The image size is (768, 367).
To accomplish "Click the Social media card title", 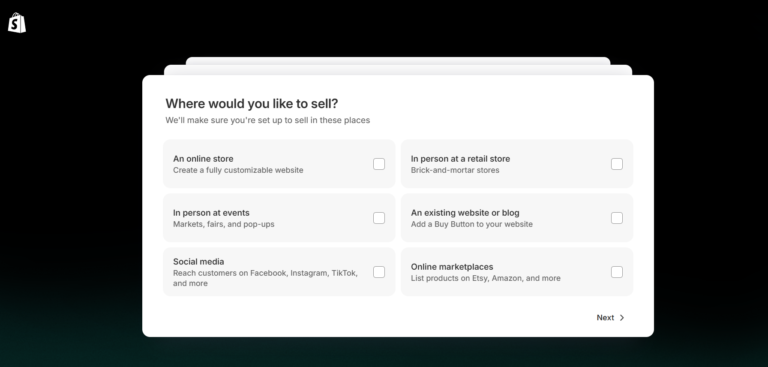I will pyautogui.click(x=198, y=262).
